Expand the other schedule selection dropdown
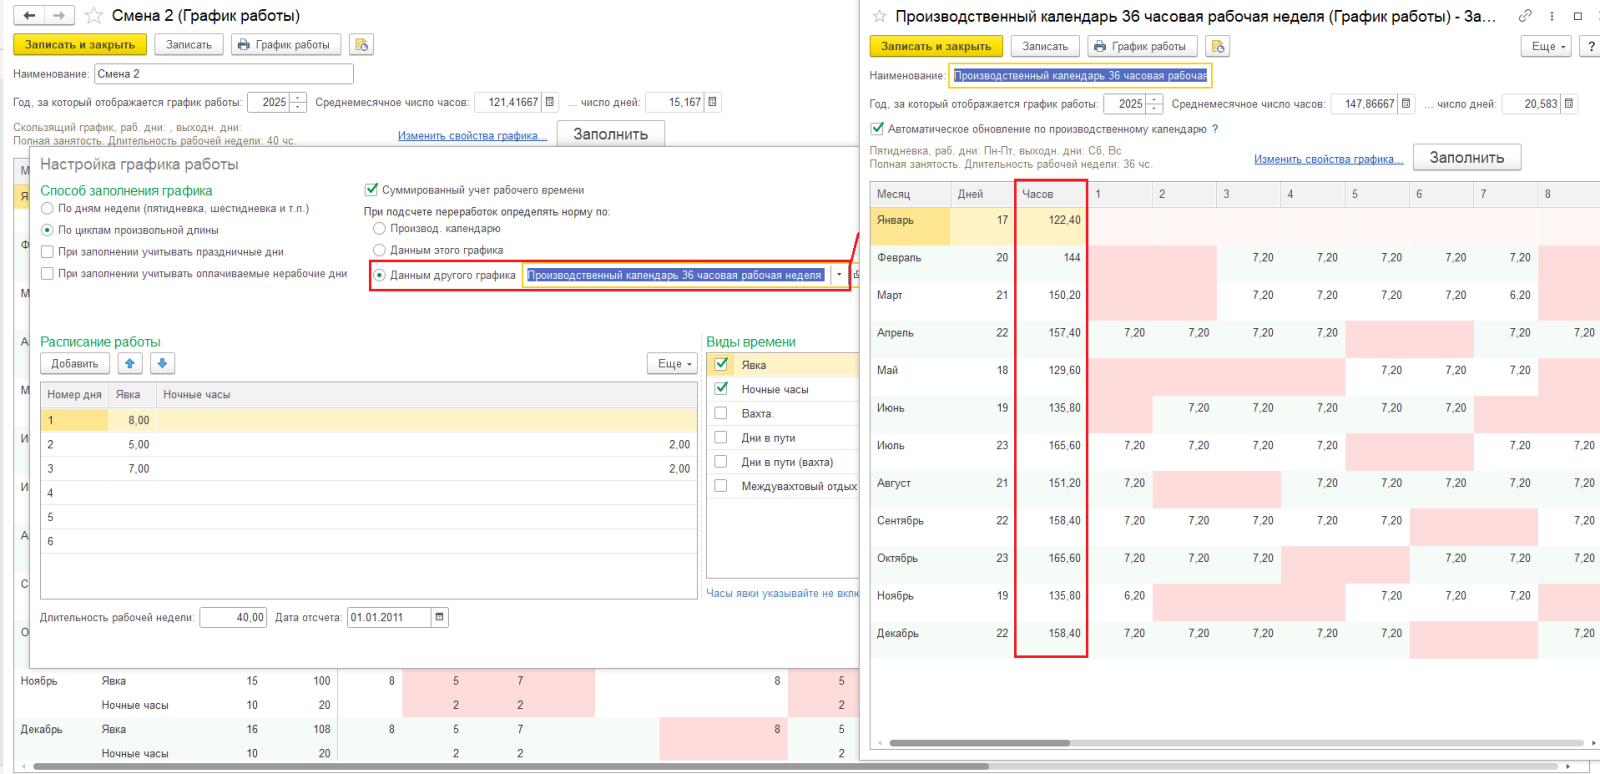 (x=839, y=275)
